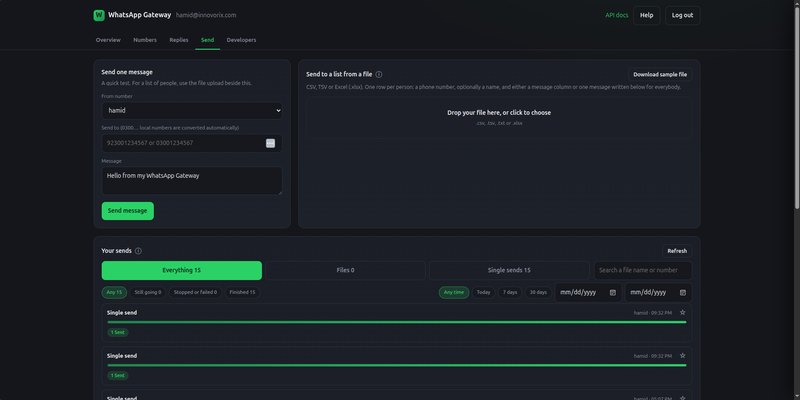The height and width of the screenshot is (400, 800).
Task: Click the Send one message heading
Action: point(127,72)
